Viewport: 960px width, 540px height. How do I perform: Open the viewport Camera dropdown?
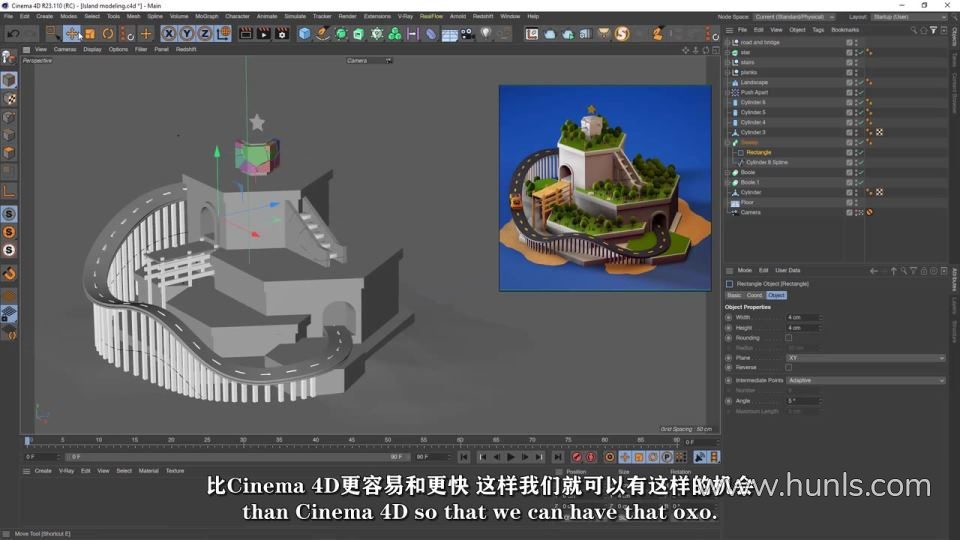pyautogui.click(x=369, y=61)
